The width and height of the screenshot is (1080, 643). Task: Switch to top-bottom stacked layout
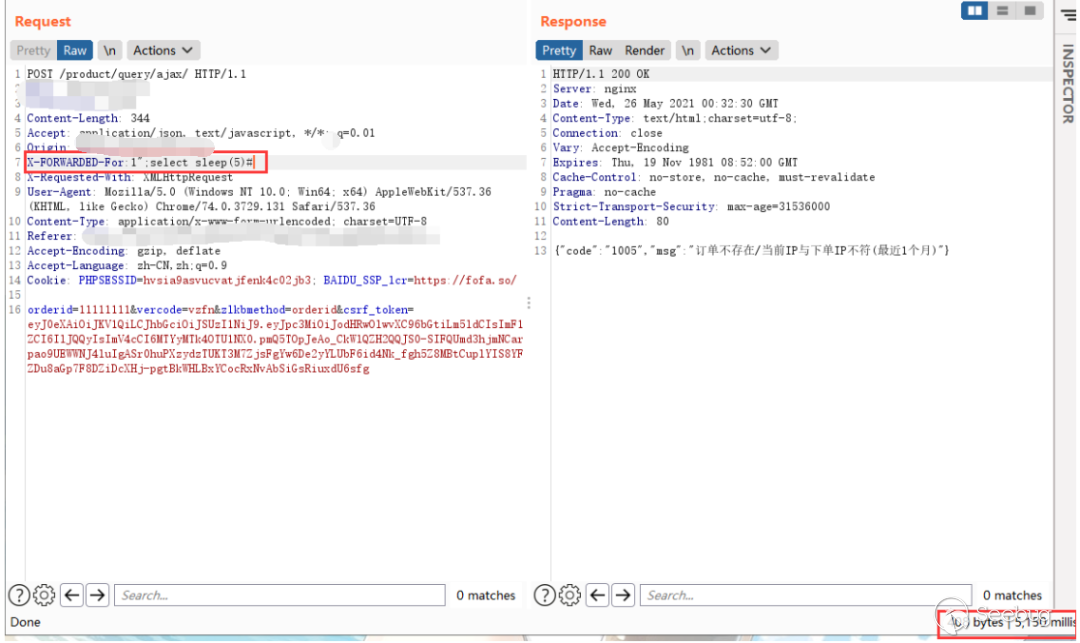pyautogui.click(x=1003, y=10)
